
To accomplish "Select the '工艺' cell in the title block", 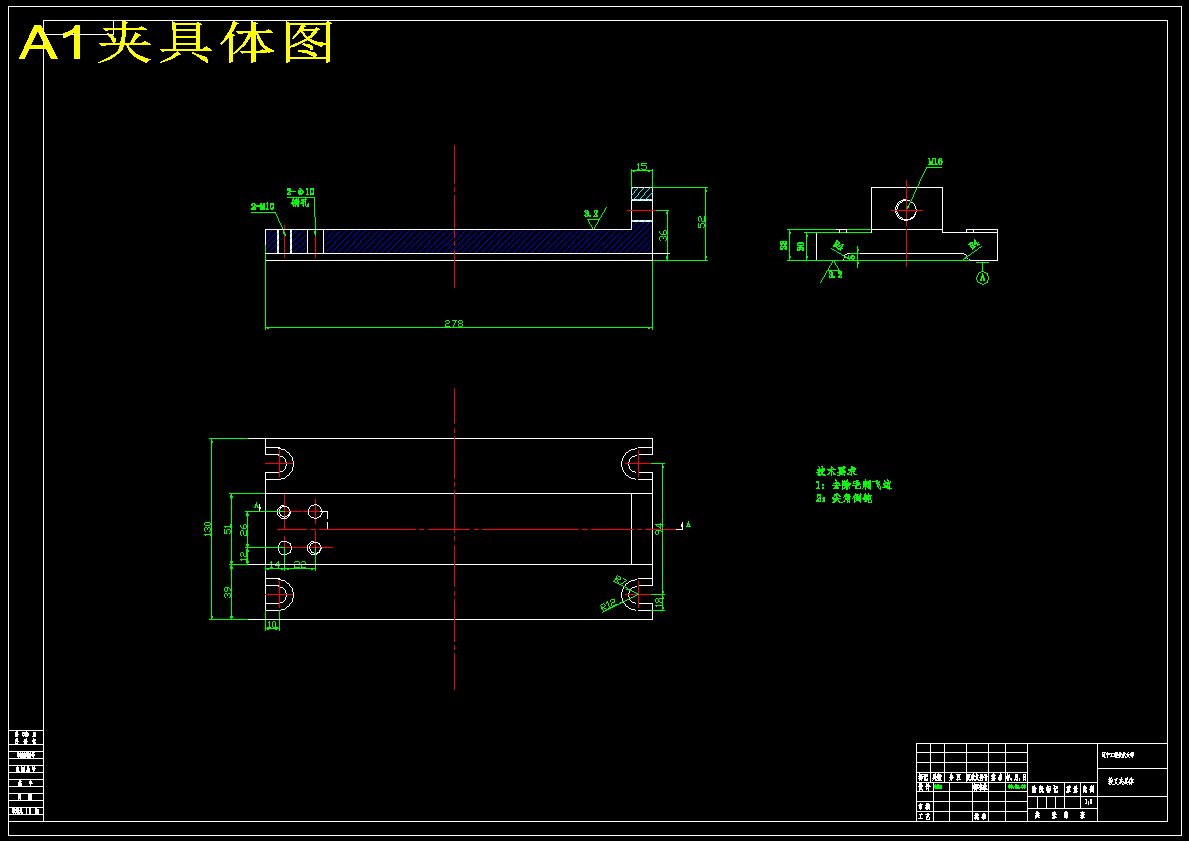I will [x=924, y=817].
